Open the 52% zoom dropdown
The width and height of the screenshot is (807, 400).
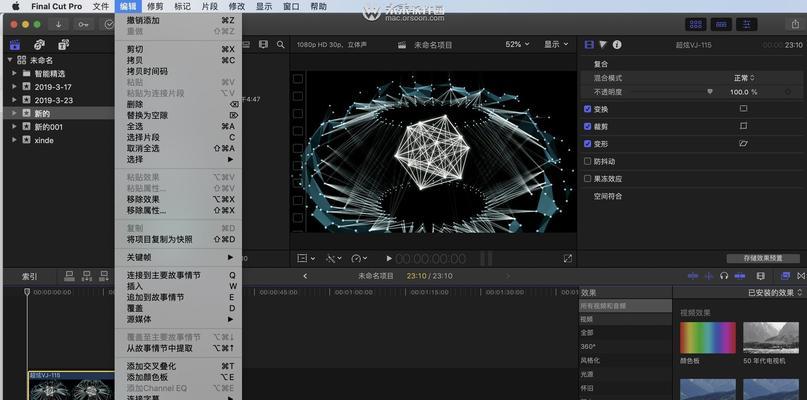click(x=517, y=44)
